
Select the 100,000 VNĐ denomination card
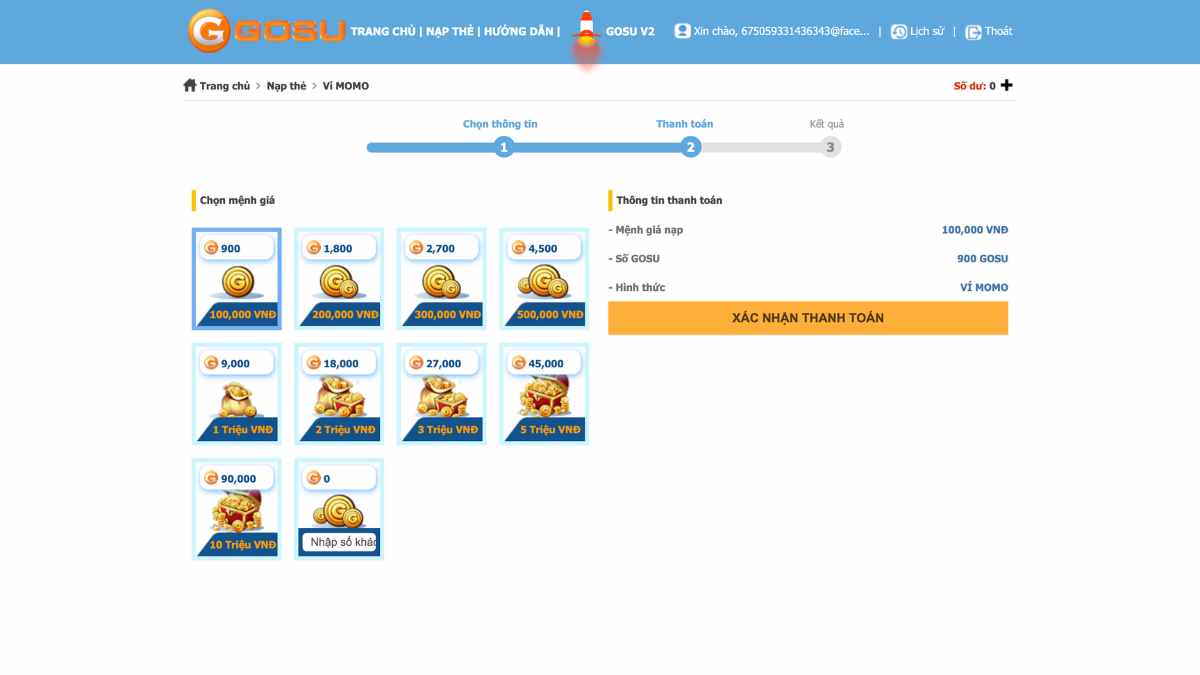[x=237, y=279]
